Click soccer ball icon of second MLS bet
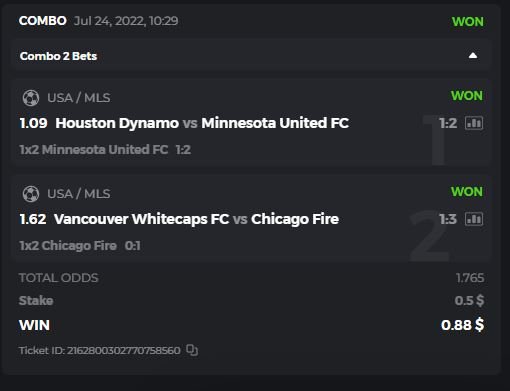Screen dimensions: 510x391 (x=31, y=194)
